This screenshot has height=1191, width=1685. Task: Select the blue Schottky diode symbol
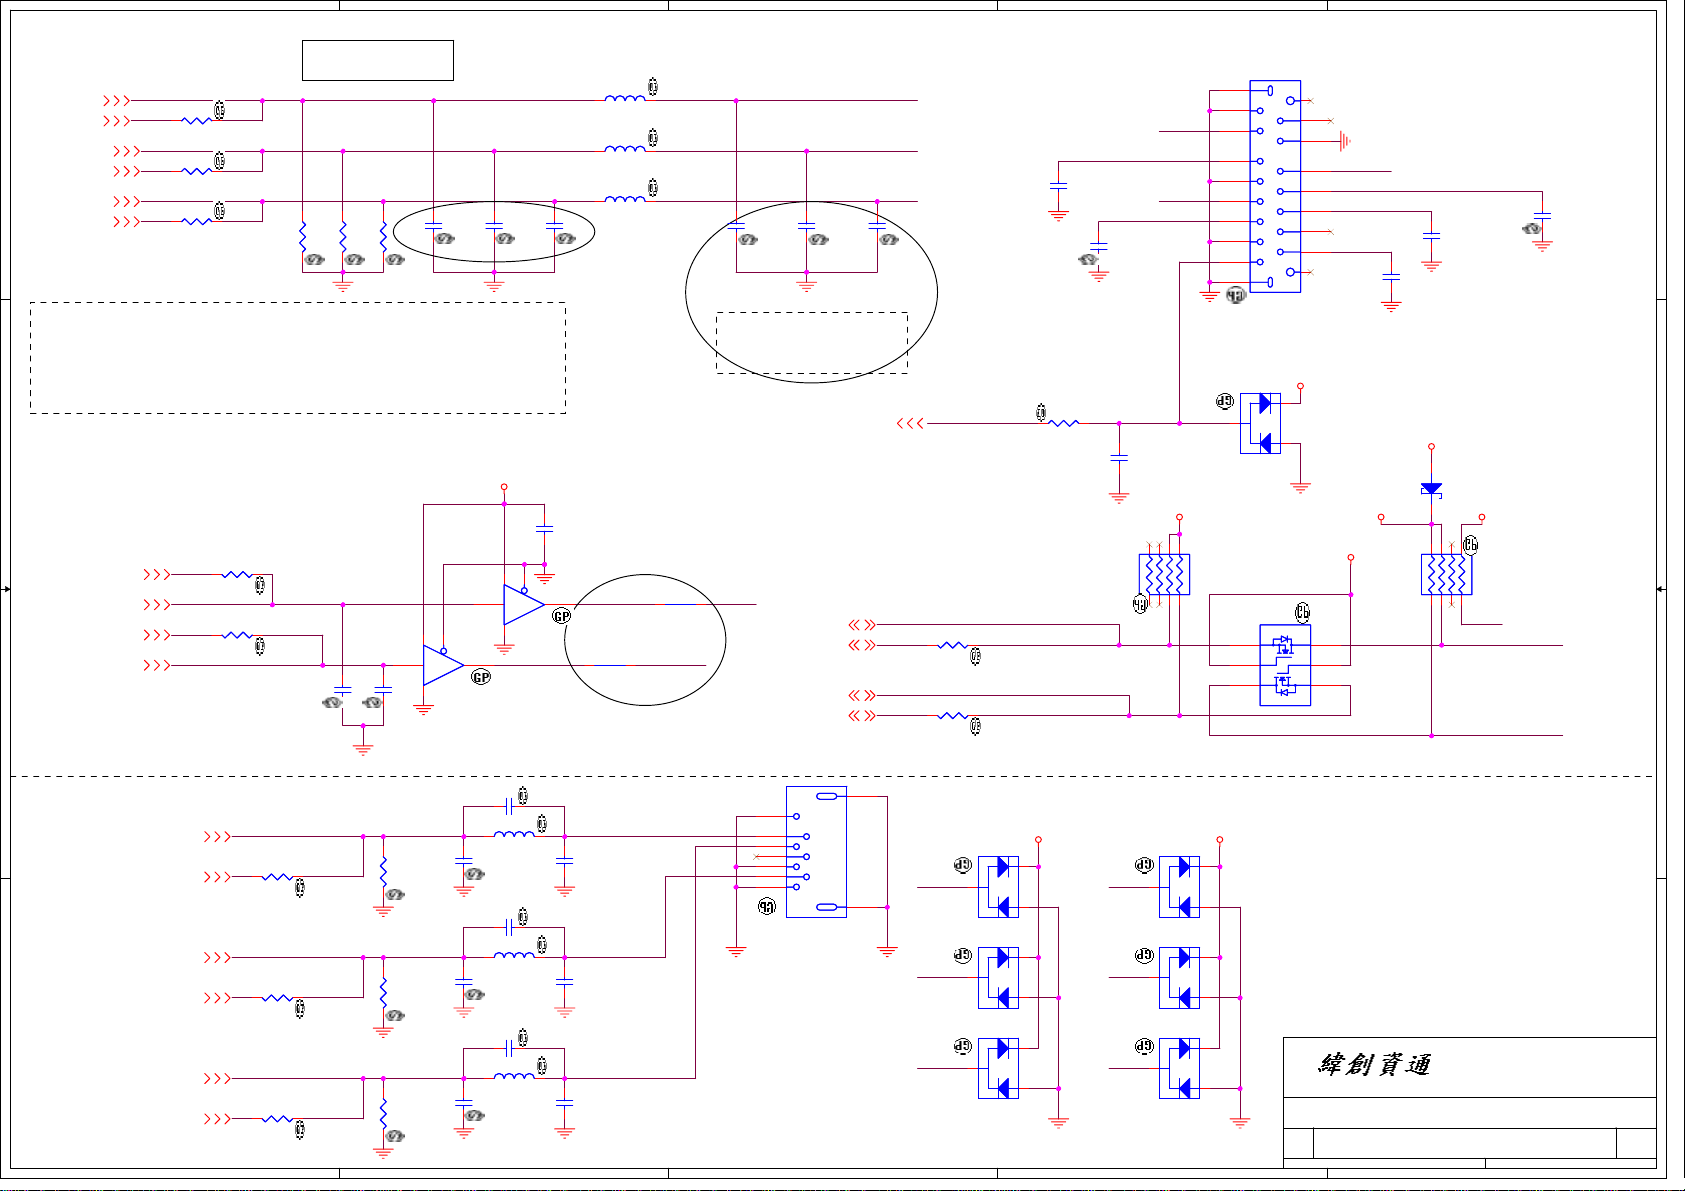pyautogui.click(x=1431, y=489)
